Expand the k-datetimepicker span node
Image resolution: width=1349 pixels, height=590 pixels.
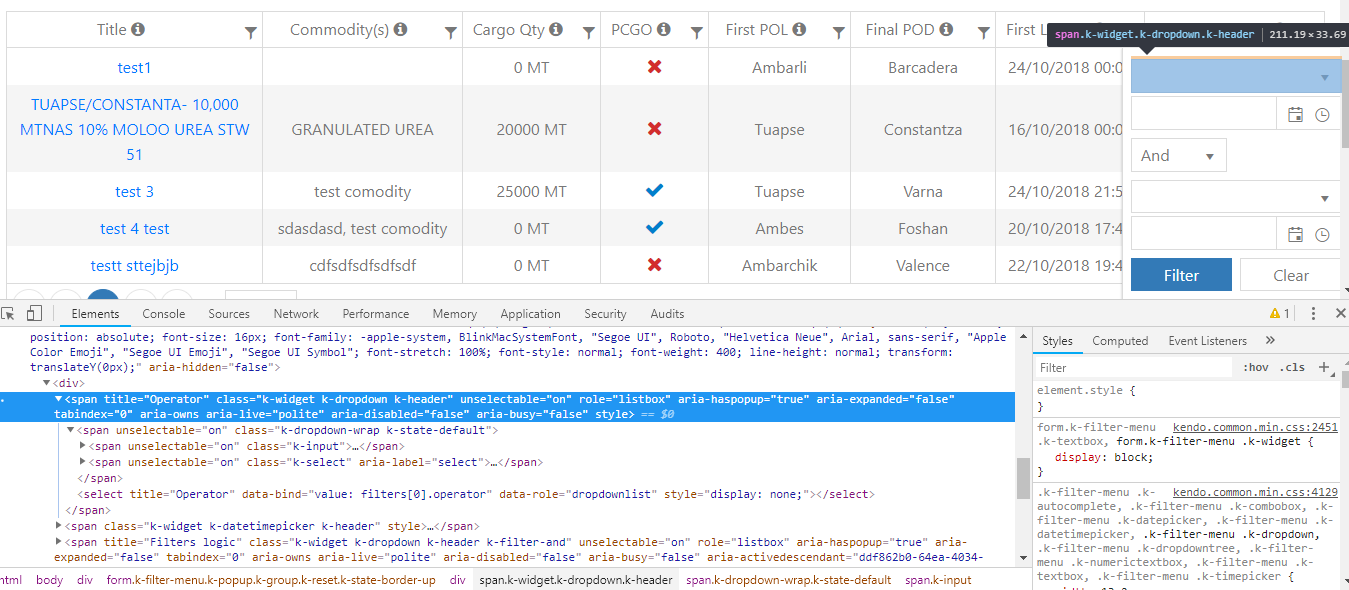[60, 526]
